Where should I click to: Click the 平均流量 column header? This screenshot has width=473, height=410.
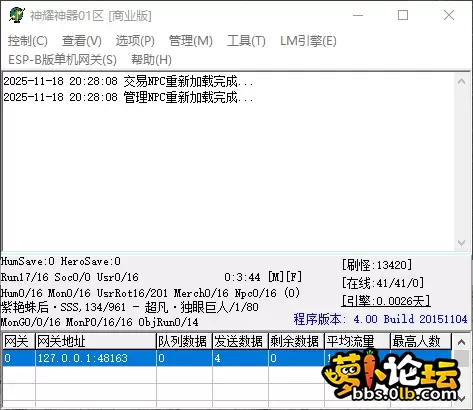pos(357,341)
